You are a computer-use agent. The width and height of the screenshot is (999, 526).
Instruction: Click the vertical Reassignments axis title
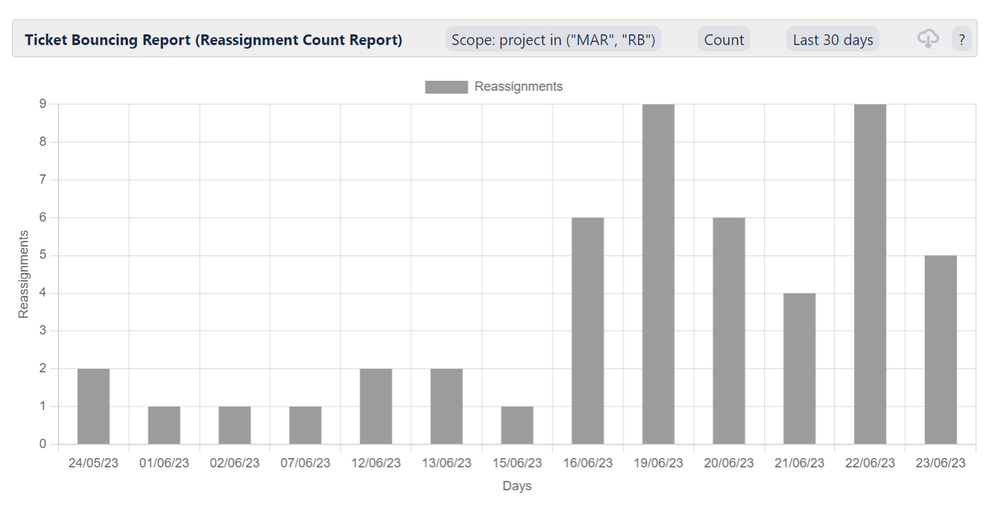[24, 274]
